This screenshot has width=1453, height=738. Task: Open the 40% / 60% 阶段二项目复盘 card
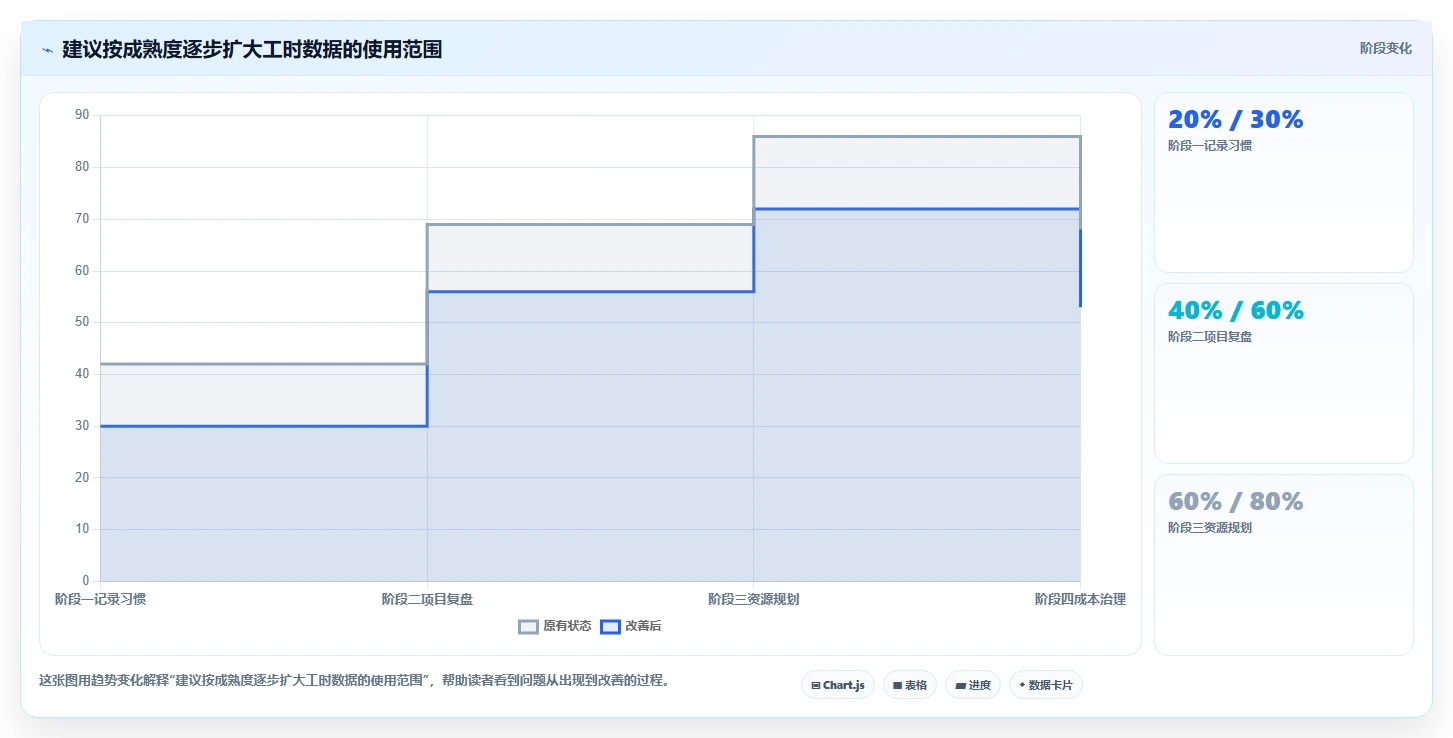pos(1284,374)
